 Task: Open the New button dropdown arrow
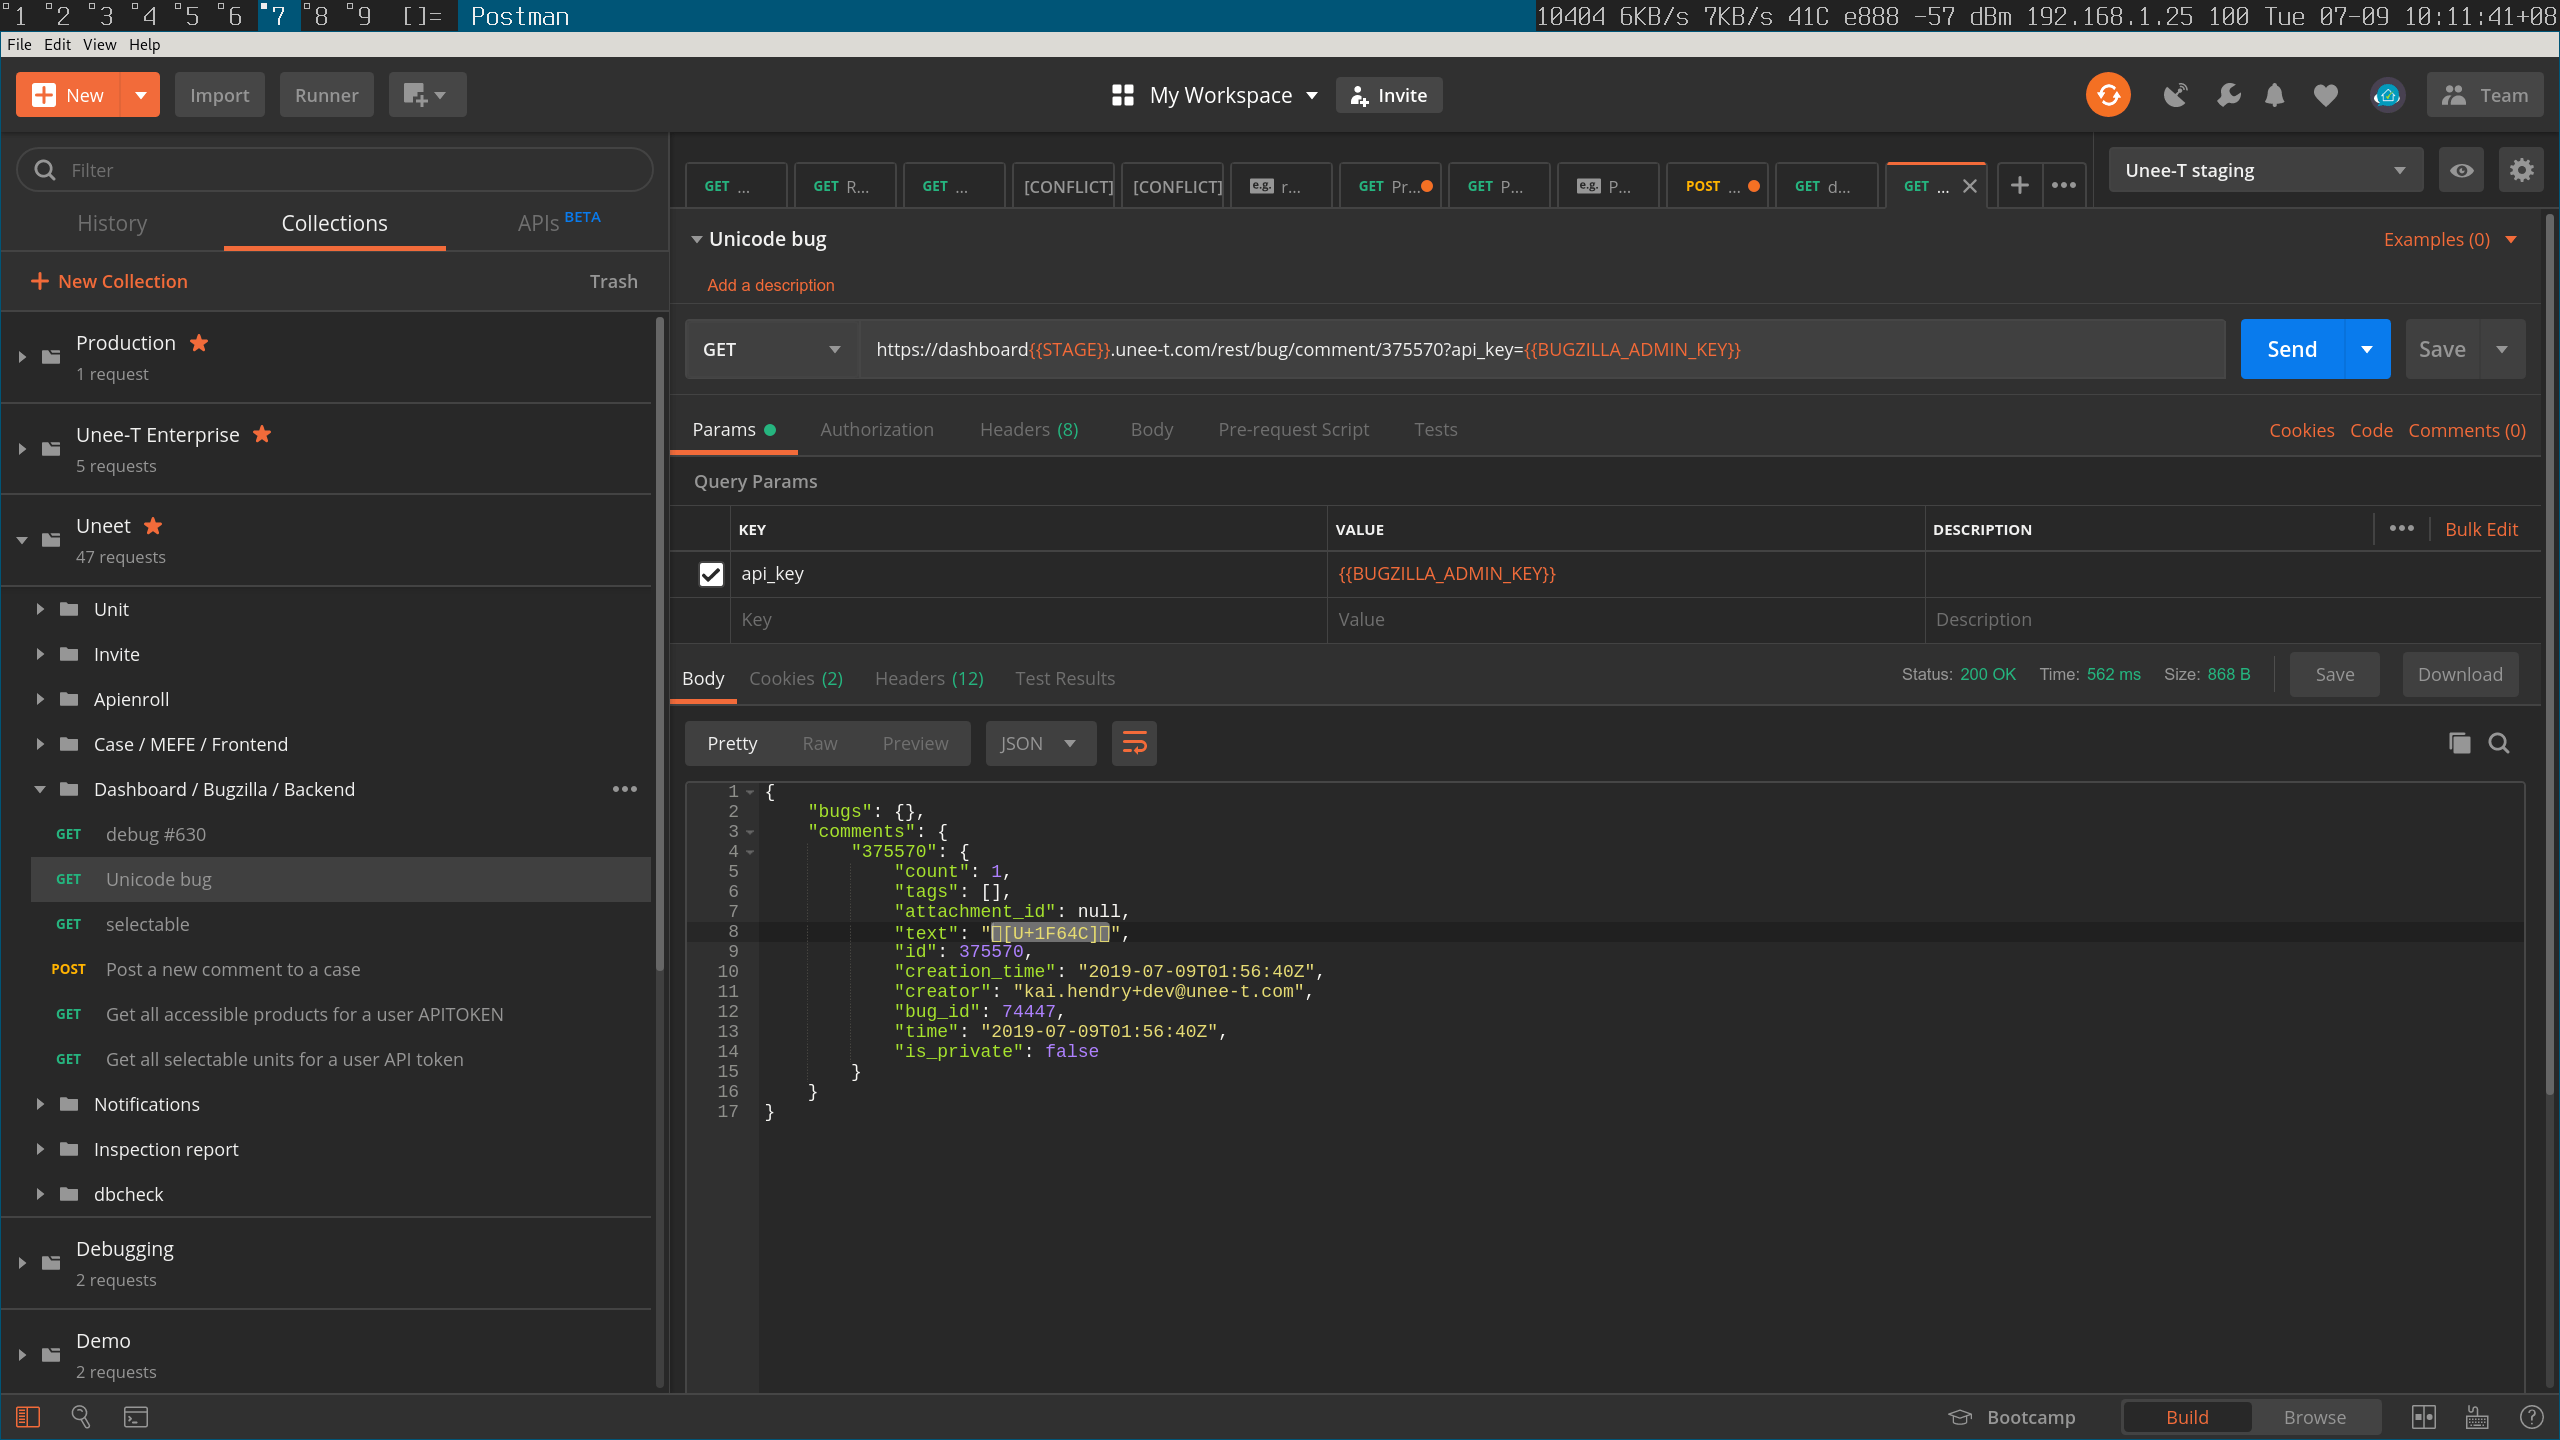[140, 95]
